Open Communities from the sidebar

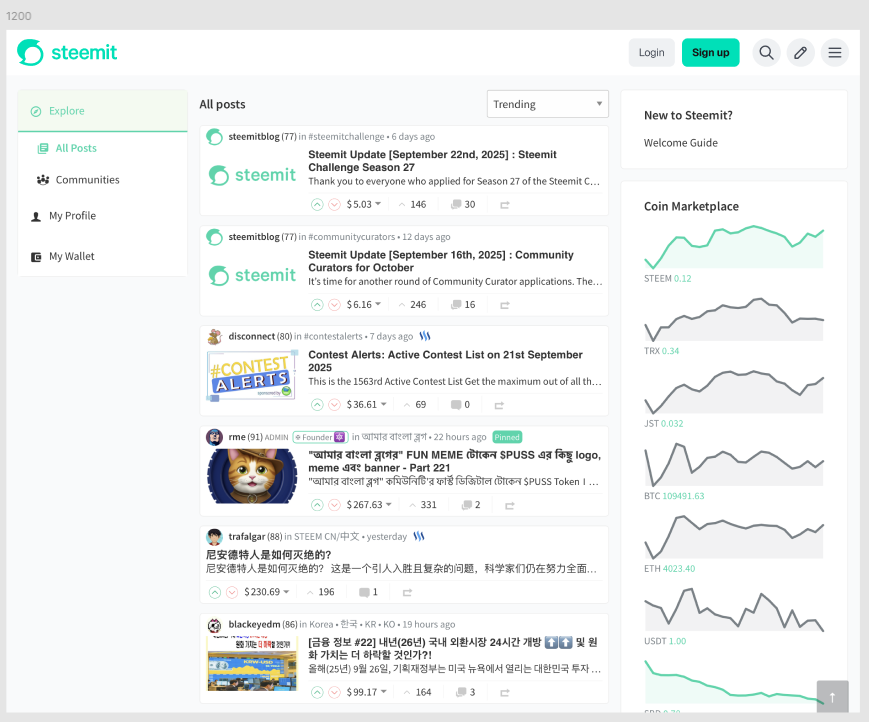[88, 180]
